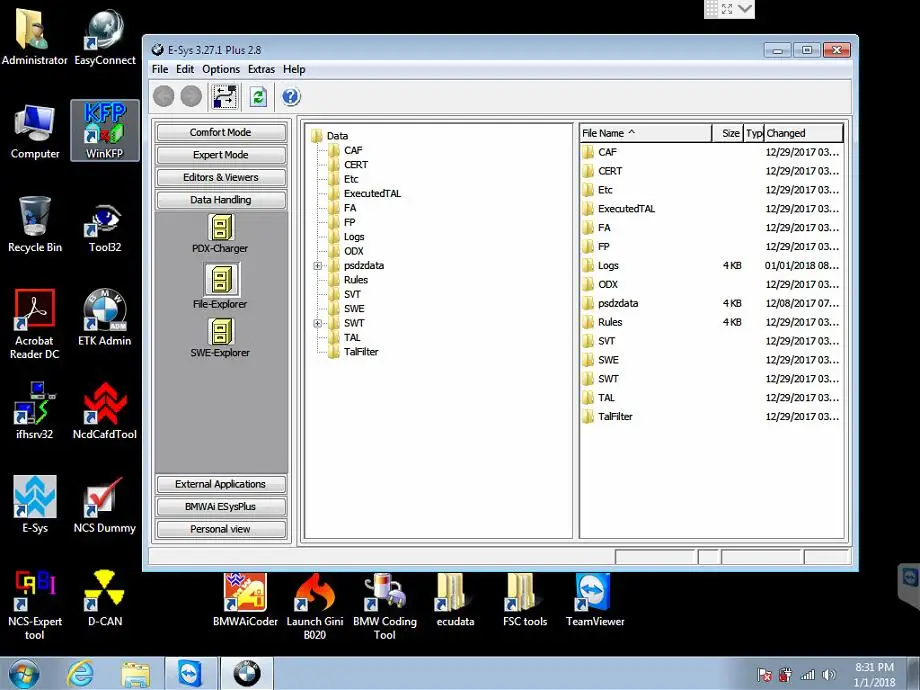Sort by Size column header
This screenshot has height=690, width=920.
[x=728, y=133]
